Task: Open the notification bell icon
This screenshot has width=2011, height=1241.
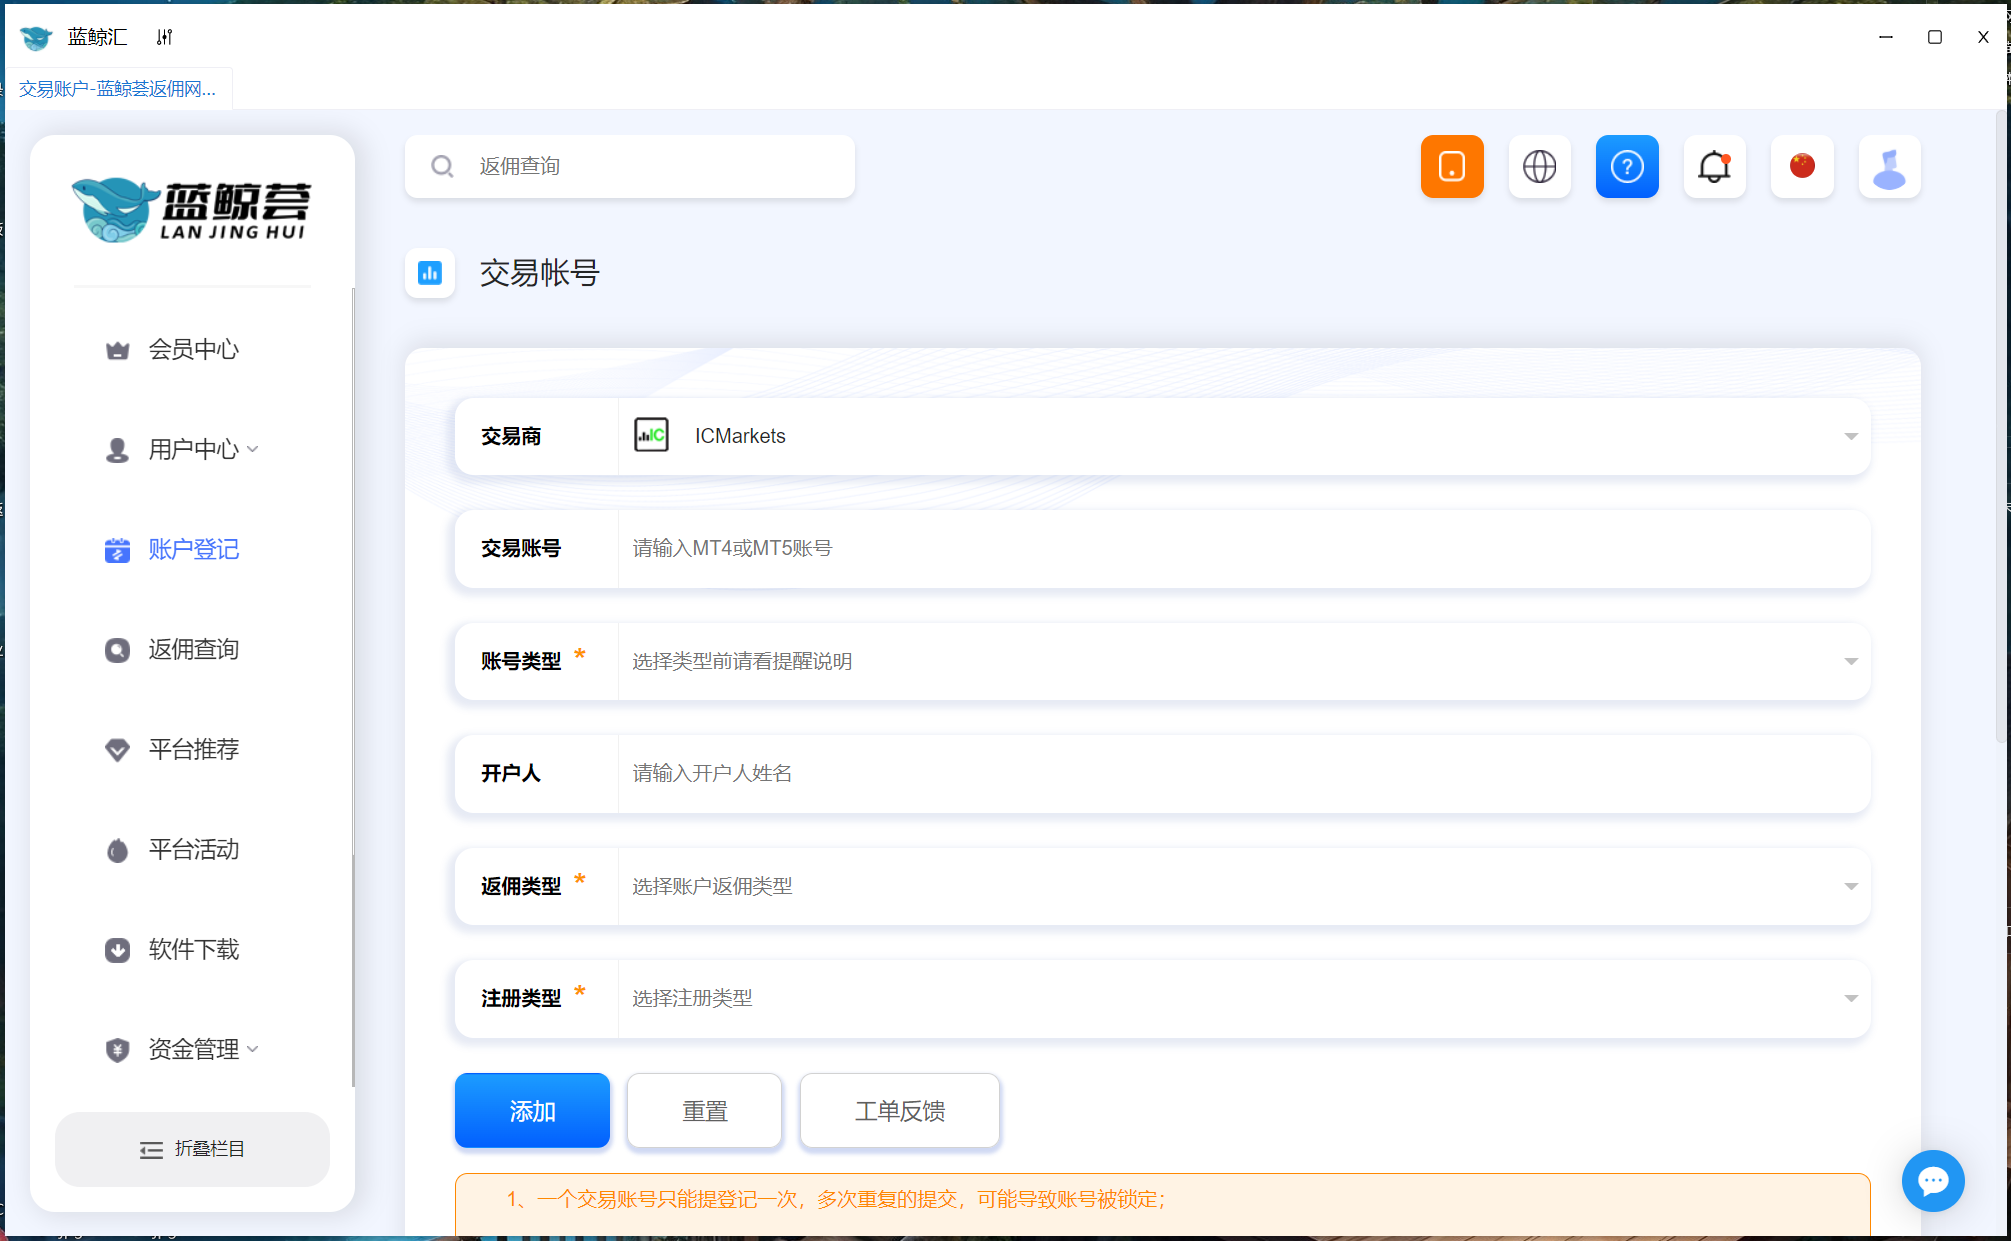Action: coord(1714,166)
